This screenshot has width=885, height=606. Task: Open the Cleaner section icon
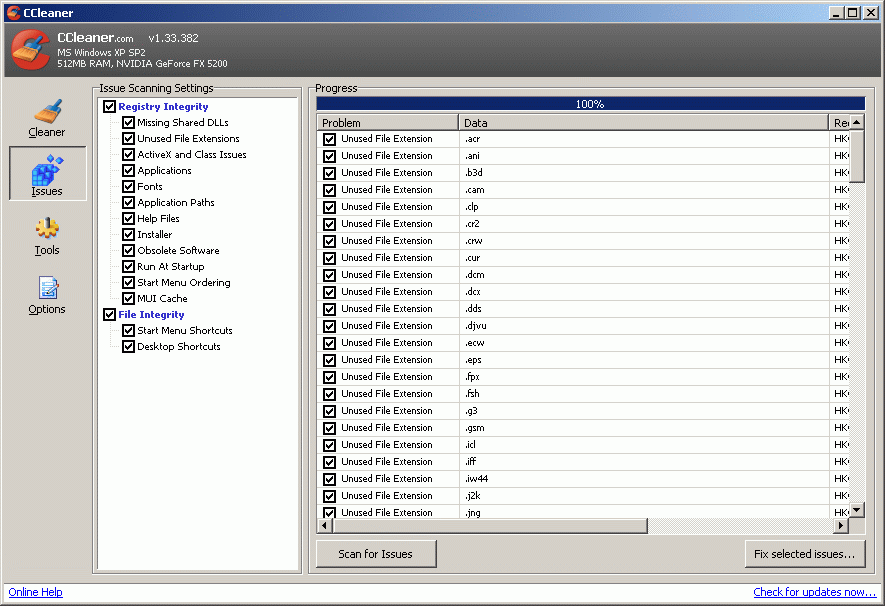click(x=47, y=112)
